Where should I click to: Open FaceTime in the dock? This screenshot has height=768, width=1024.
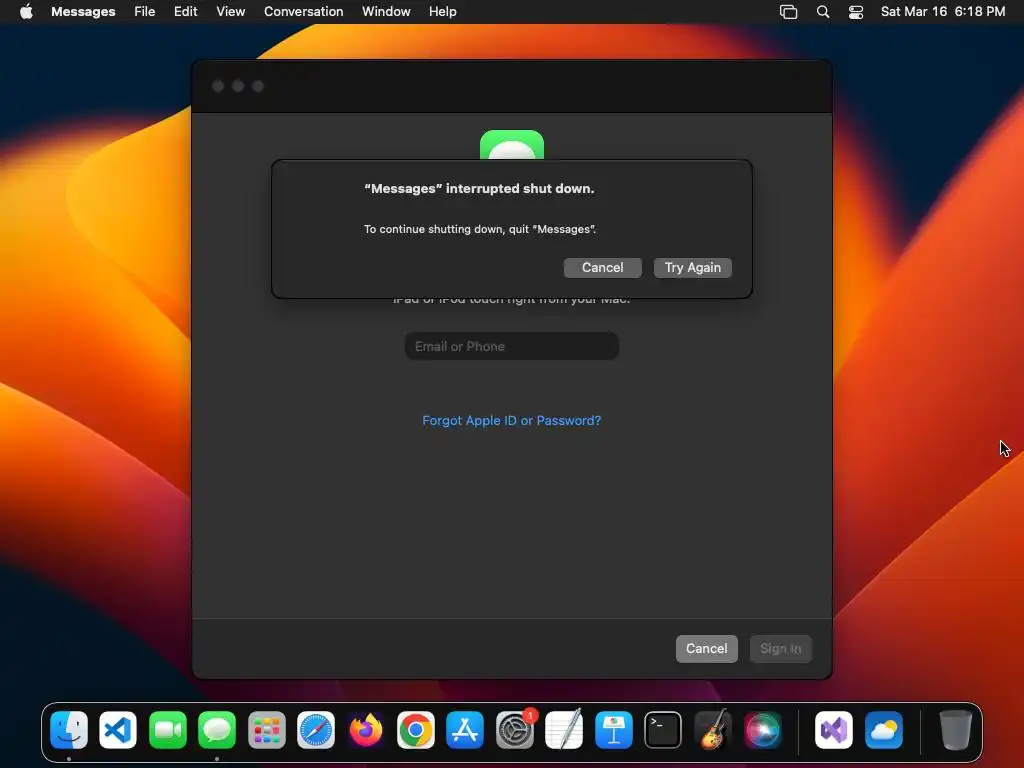[x=168, y=729]
